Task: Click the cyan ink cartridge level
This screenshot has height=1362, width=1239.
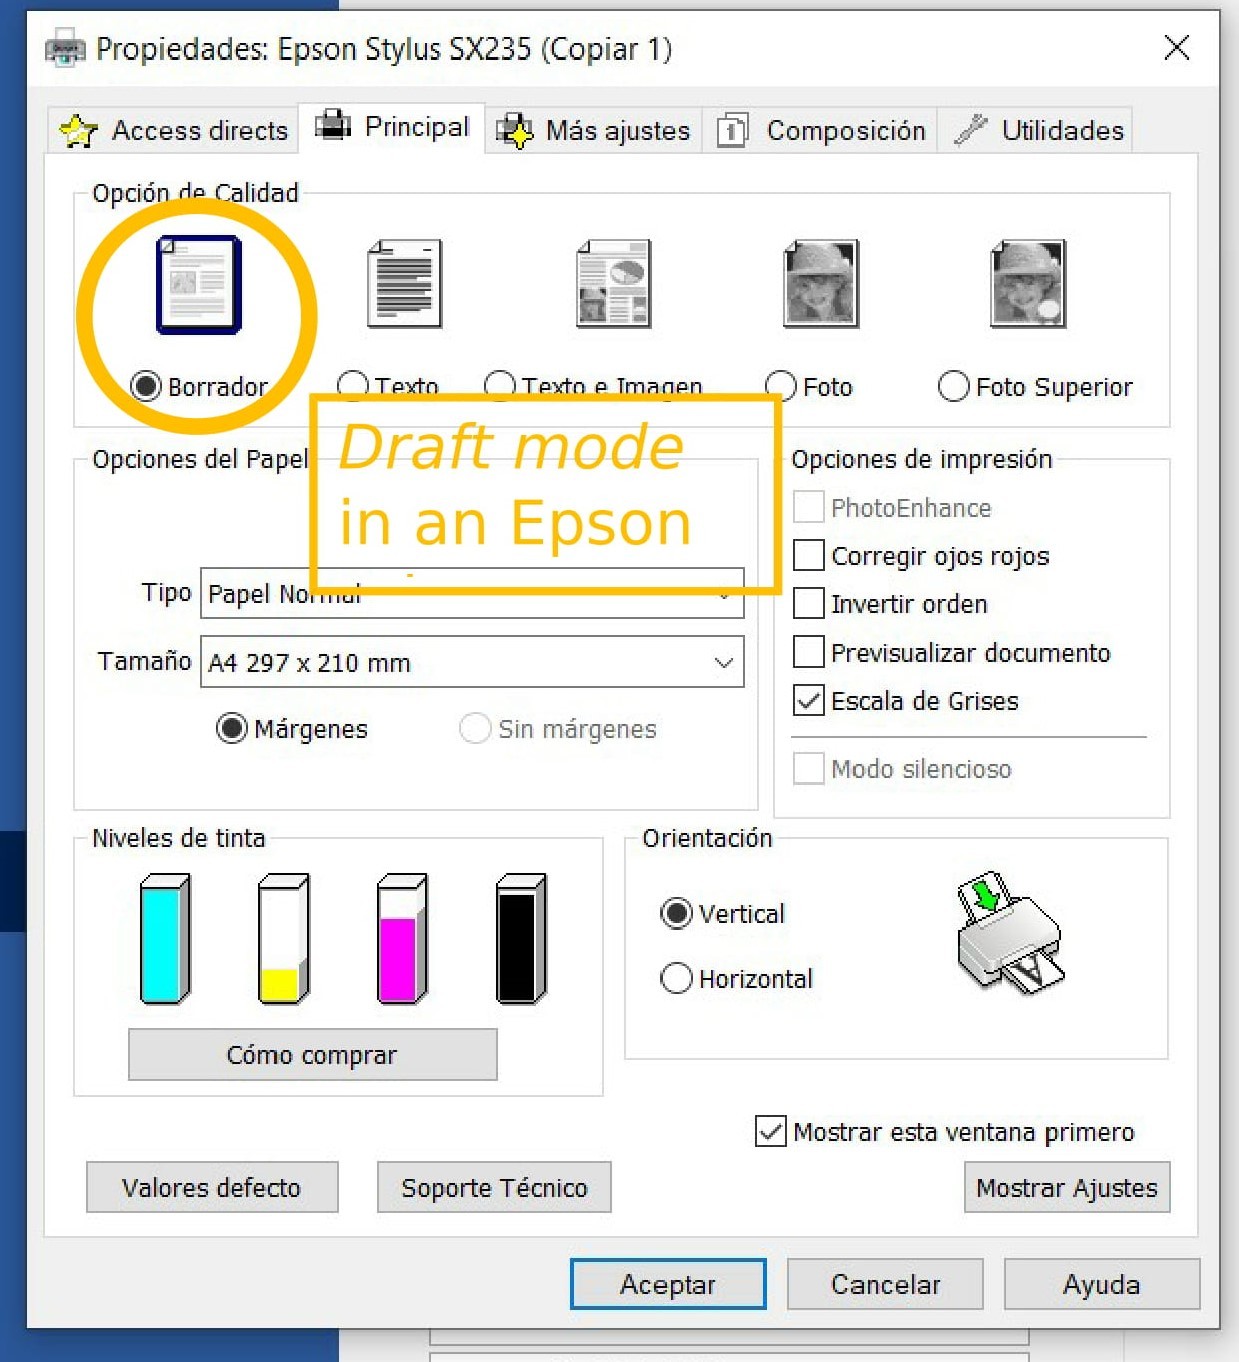Action: pos(165,938)
